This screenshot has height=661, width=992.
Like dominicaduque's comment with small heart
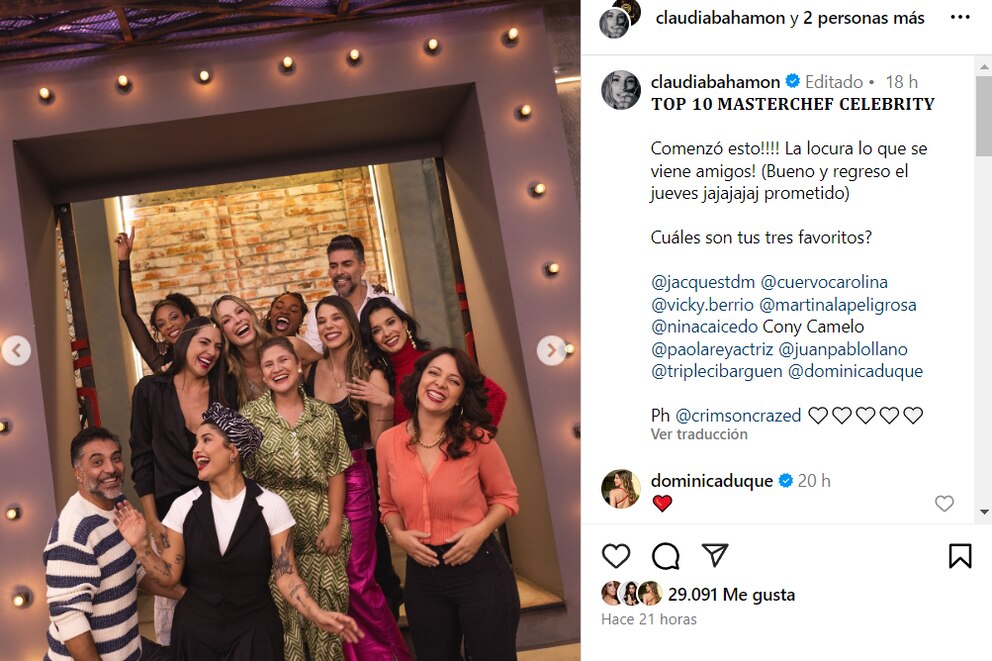(x=944, y=503)
